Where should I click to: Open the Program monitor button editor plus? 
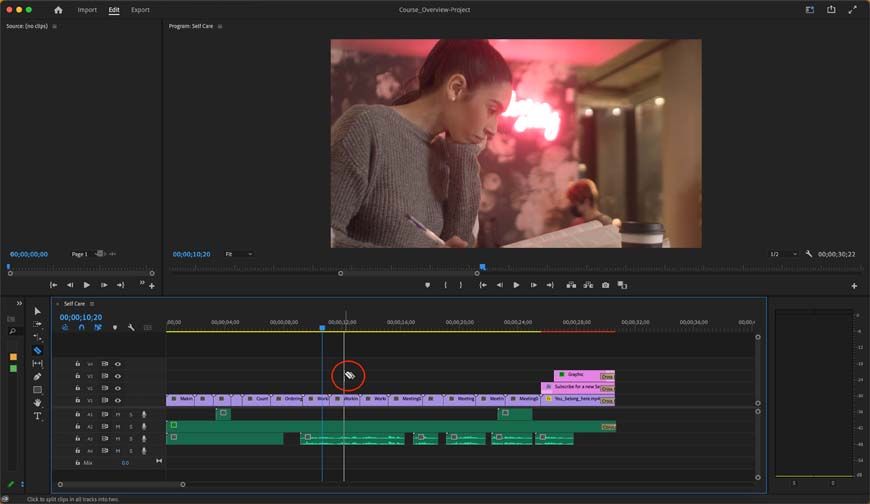[854, 286]
